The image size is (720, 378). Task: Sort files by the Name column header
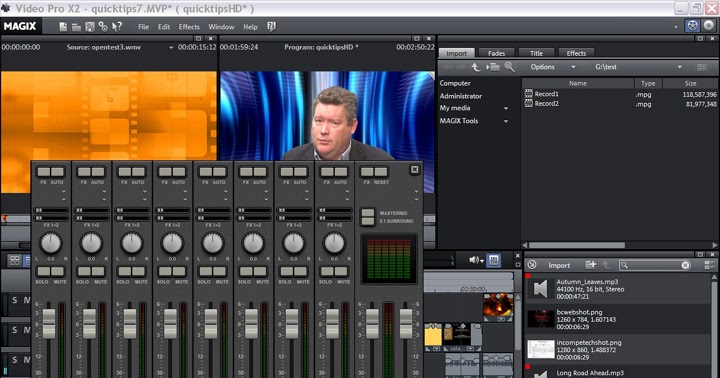pos(578,83)
